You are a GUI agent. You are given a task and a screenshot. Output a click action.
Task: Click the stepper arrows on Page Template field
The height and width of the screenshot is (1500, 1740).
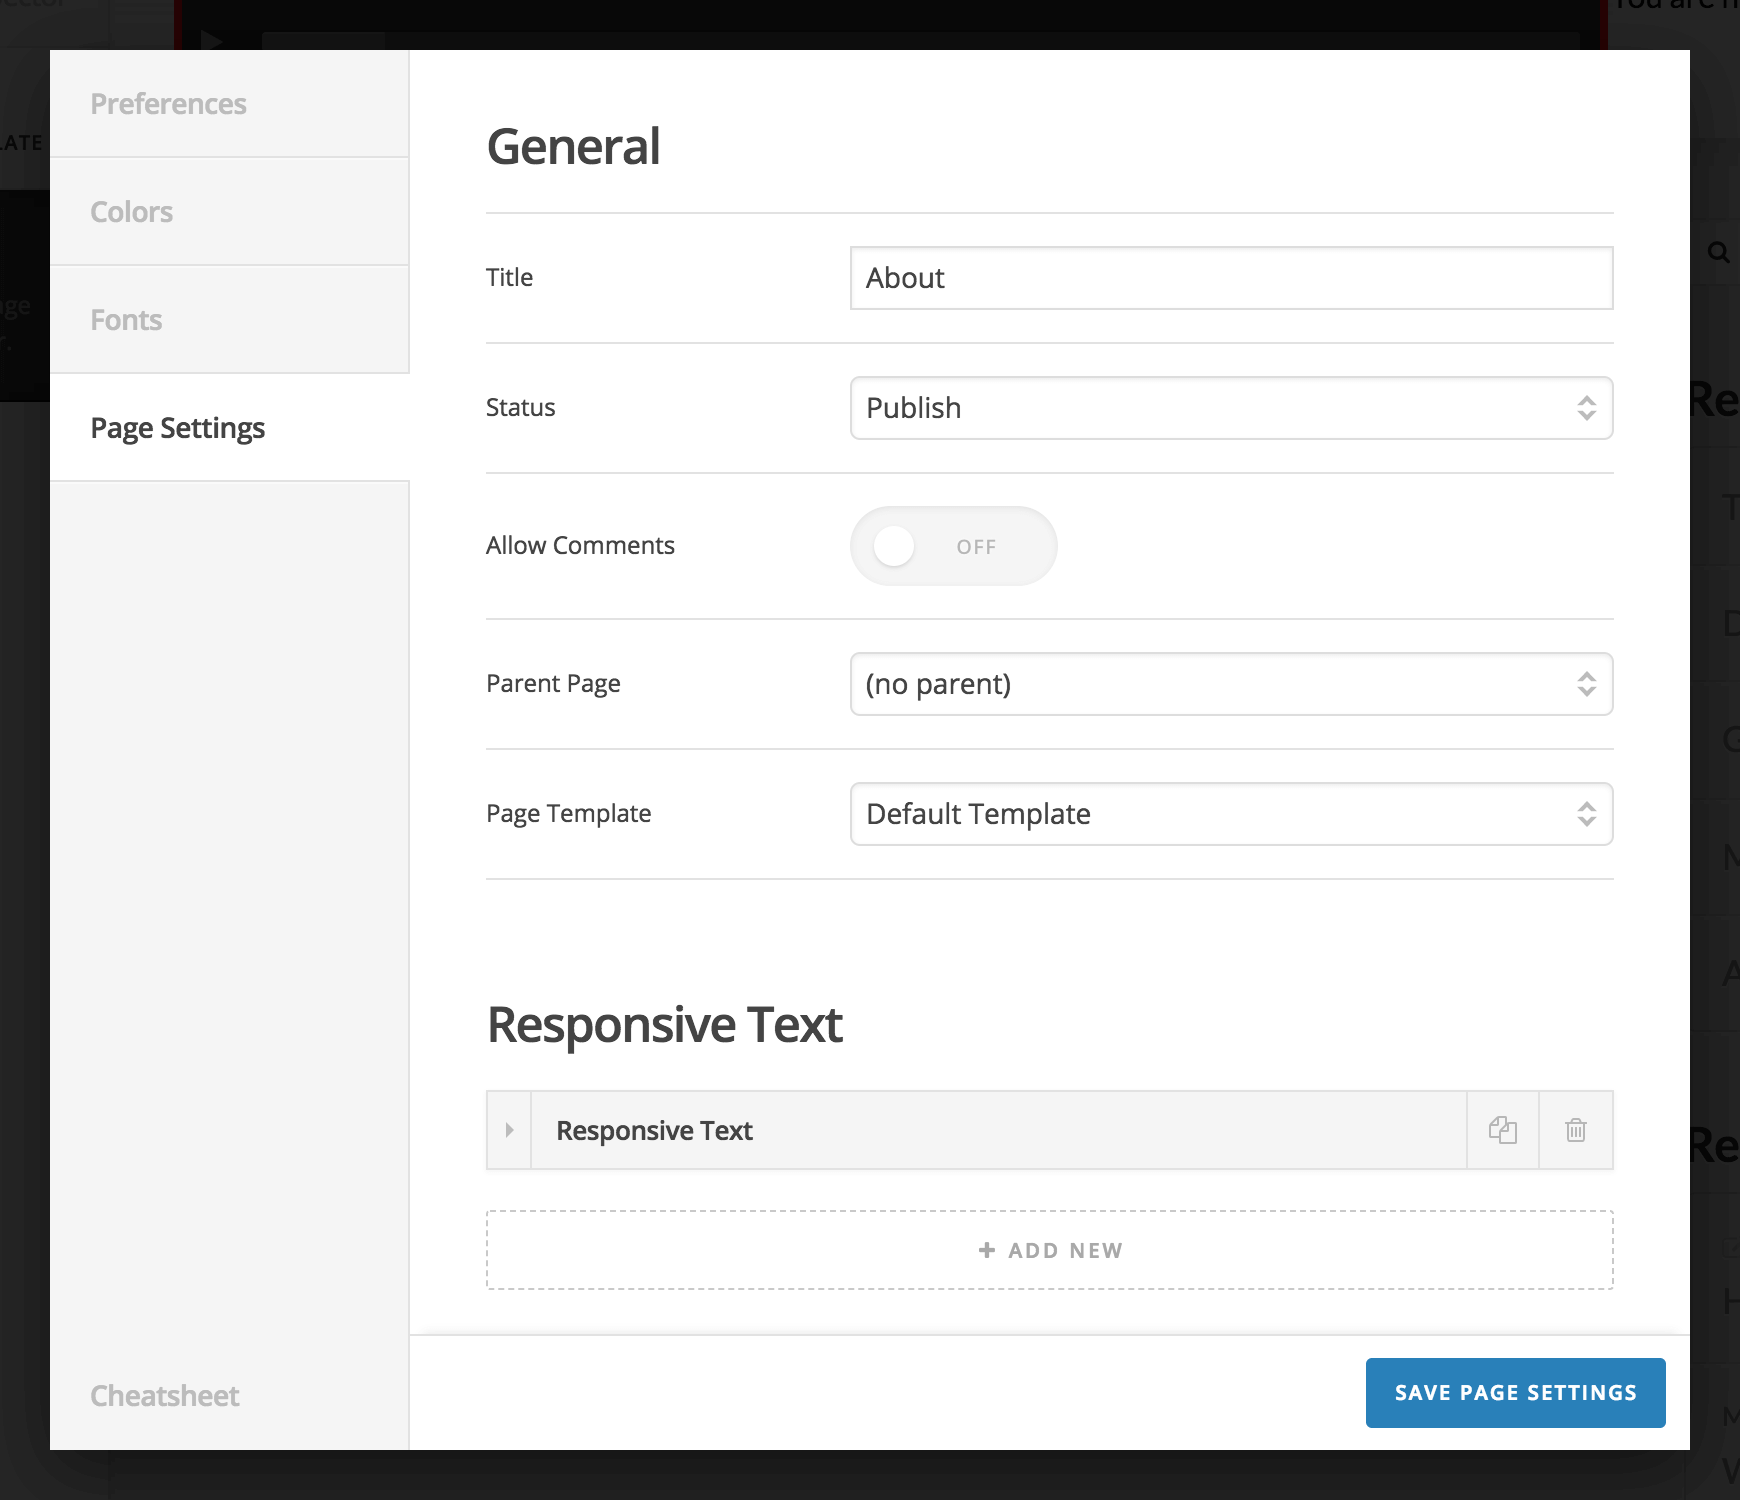pyautogui.click(x=1586, y=814)
